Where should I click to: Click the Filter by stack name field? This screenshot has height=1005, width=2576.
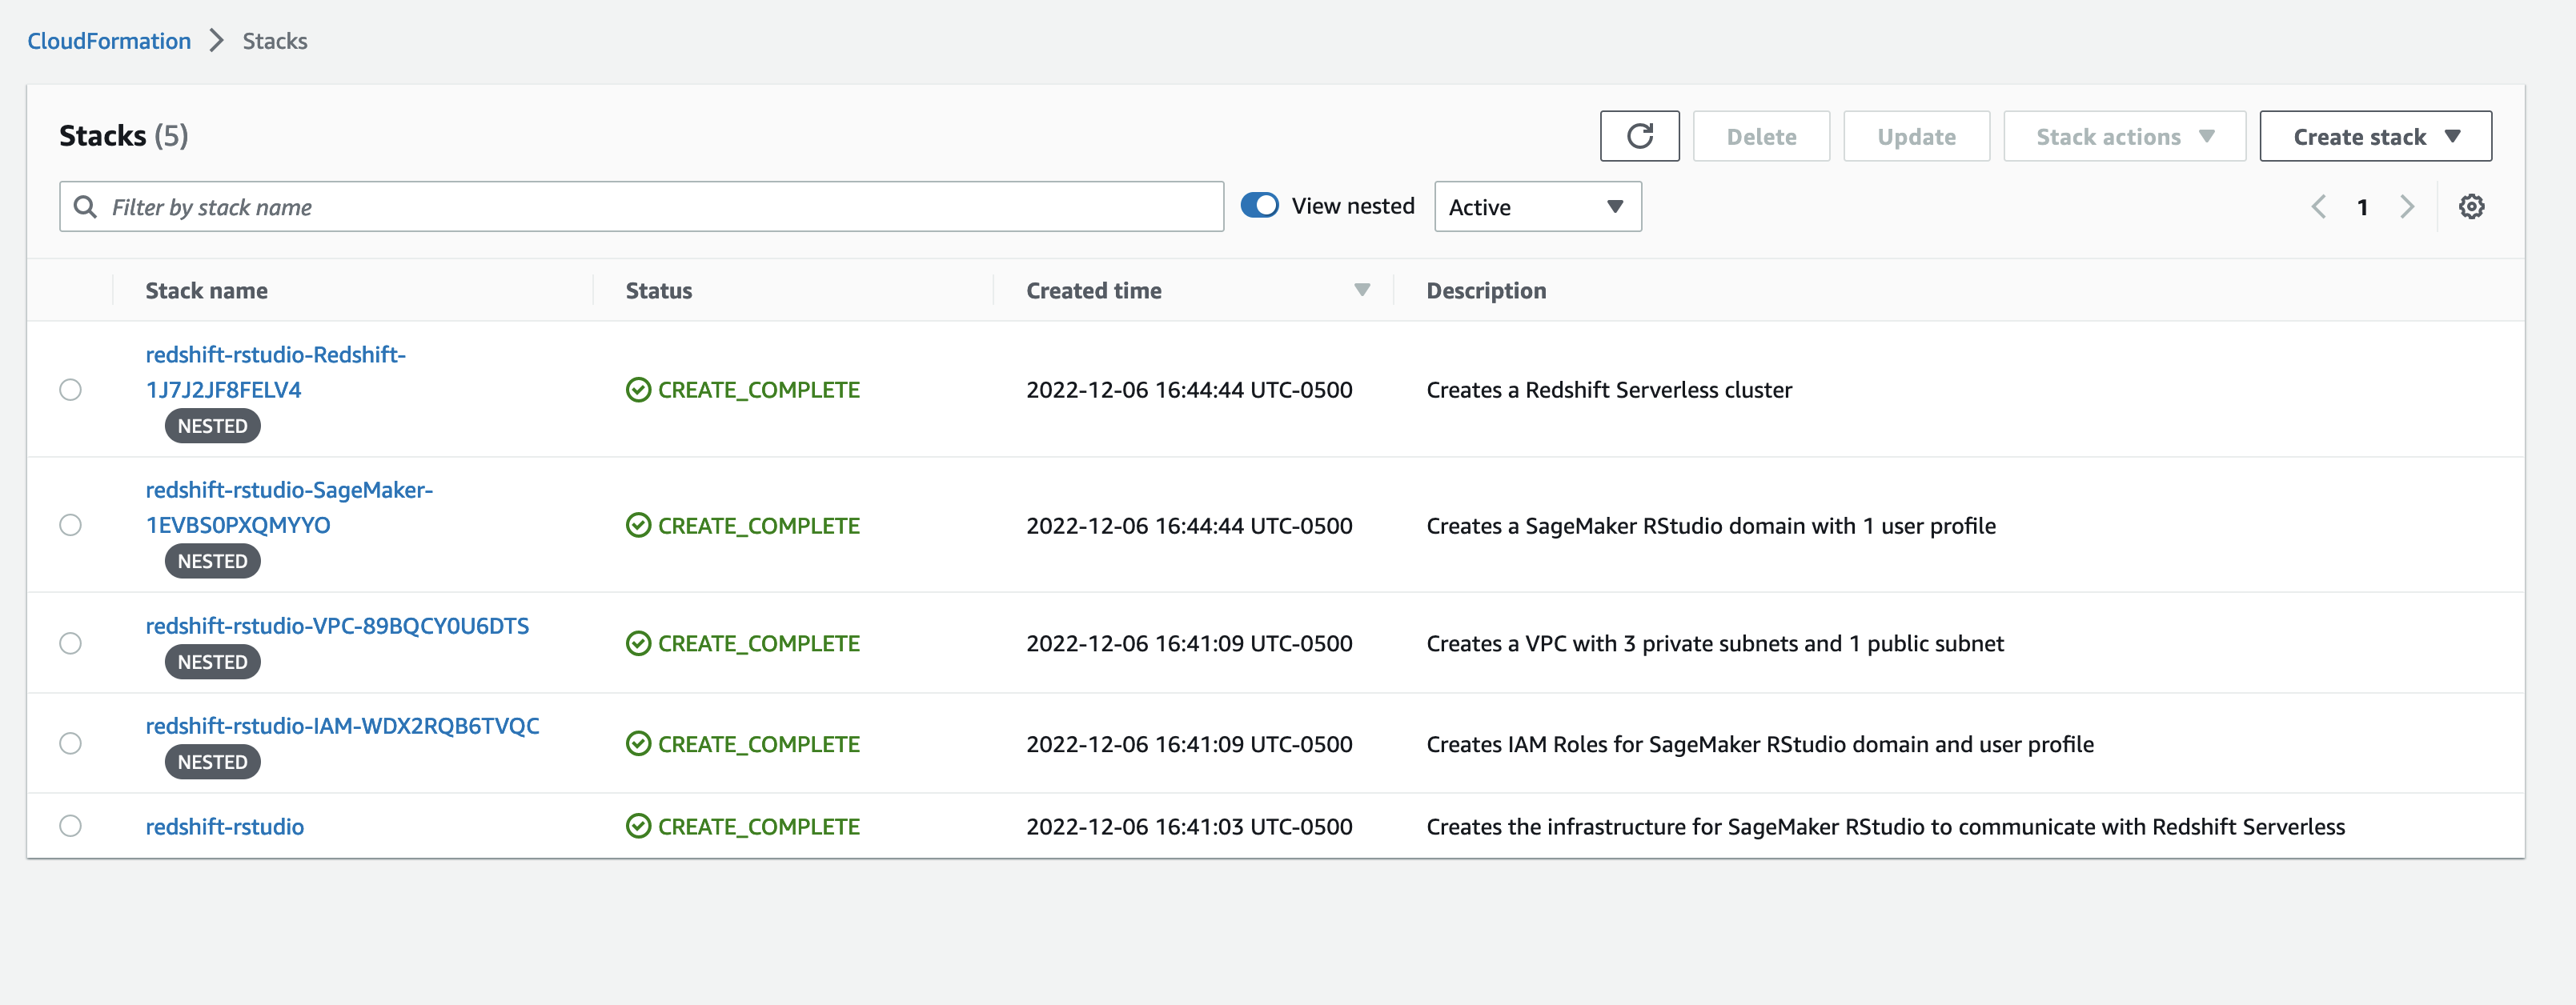click(x=660, y=207)
